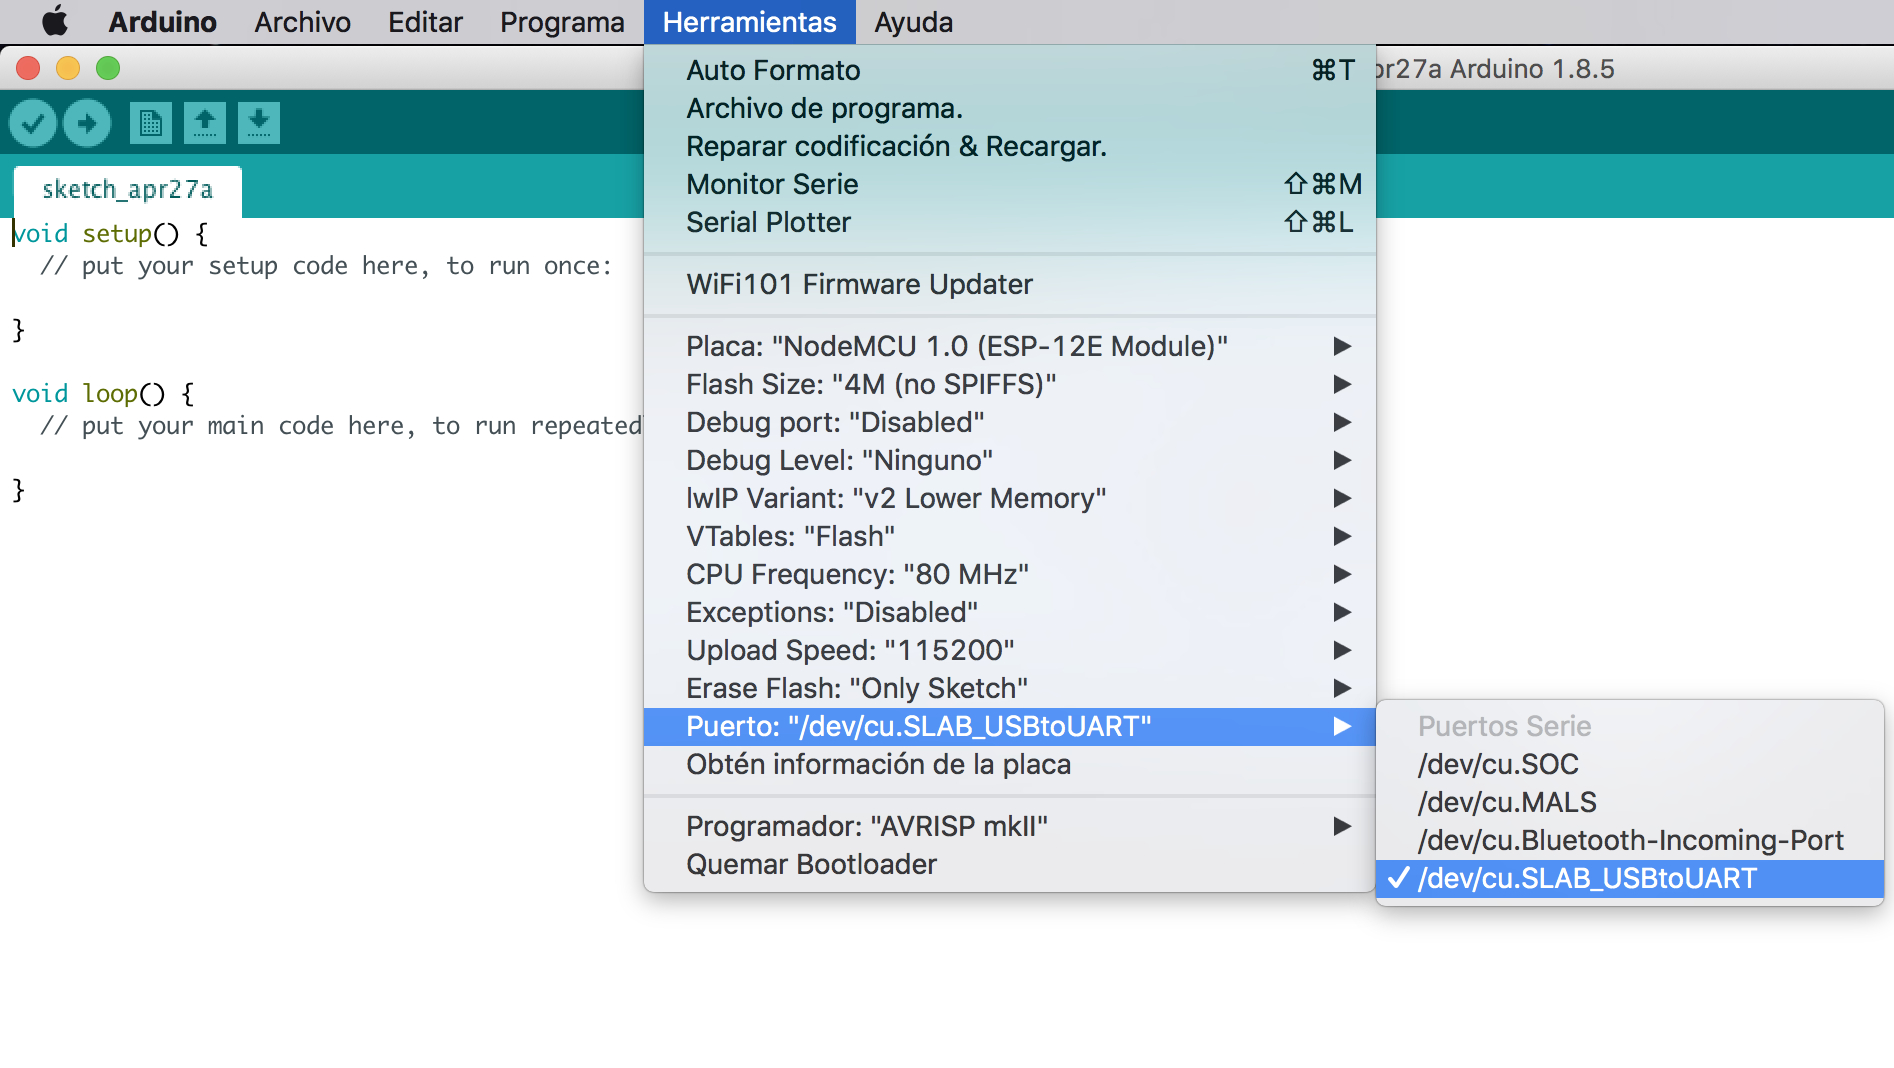
Task: Open the Editar menu
Action: coord(425,22)
